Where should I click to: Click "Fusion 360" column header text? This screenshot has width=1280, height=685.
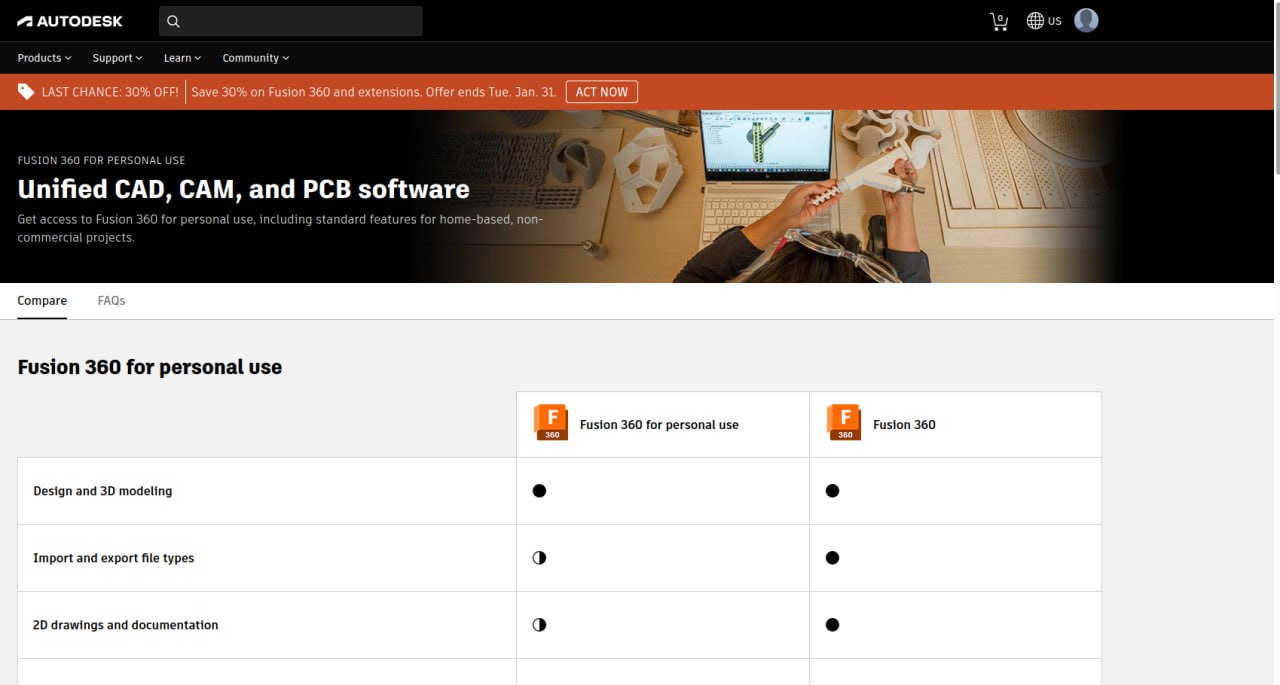click(904, 425)
